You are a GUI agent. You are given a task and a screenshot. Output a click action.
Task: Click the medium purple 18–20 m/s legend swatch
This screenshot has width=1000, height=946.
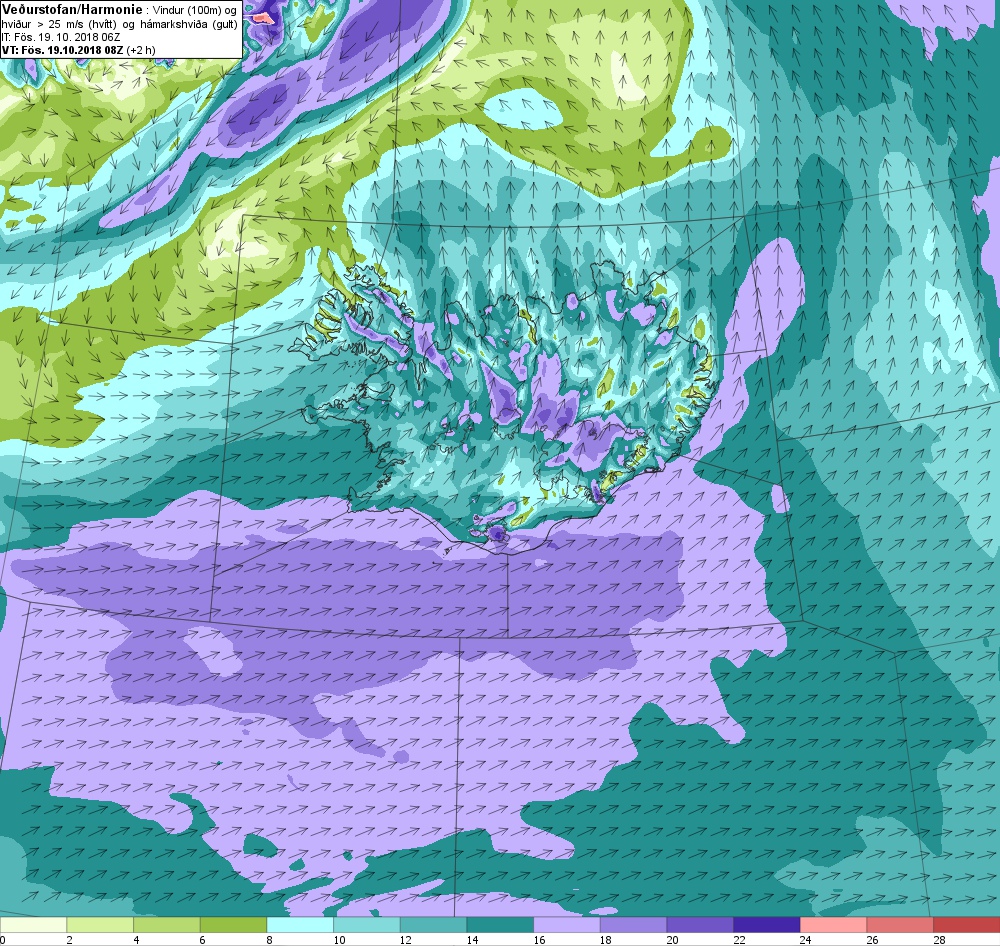[x=633, y=925]
